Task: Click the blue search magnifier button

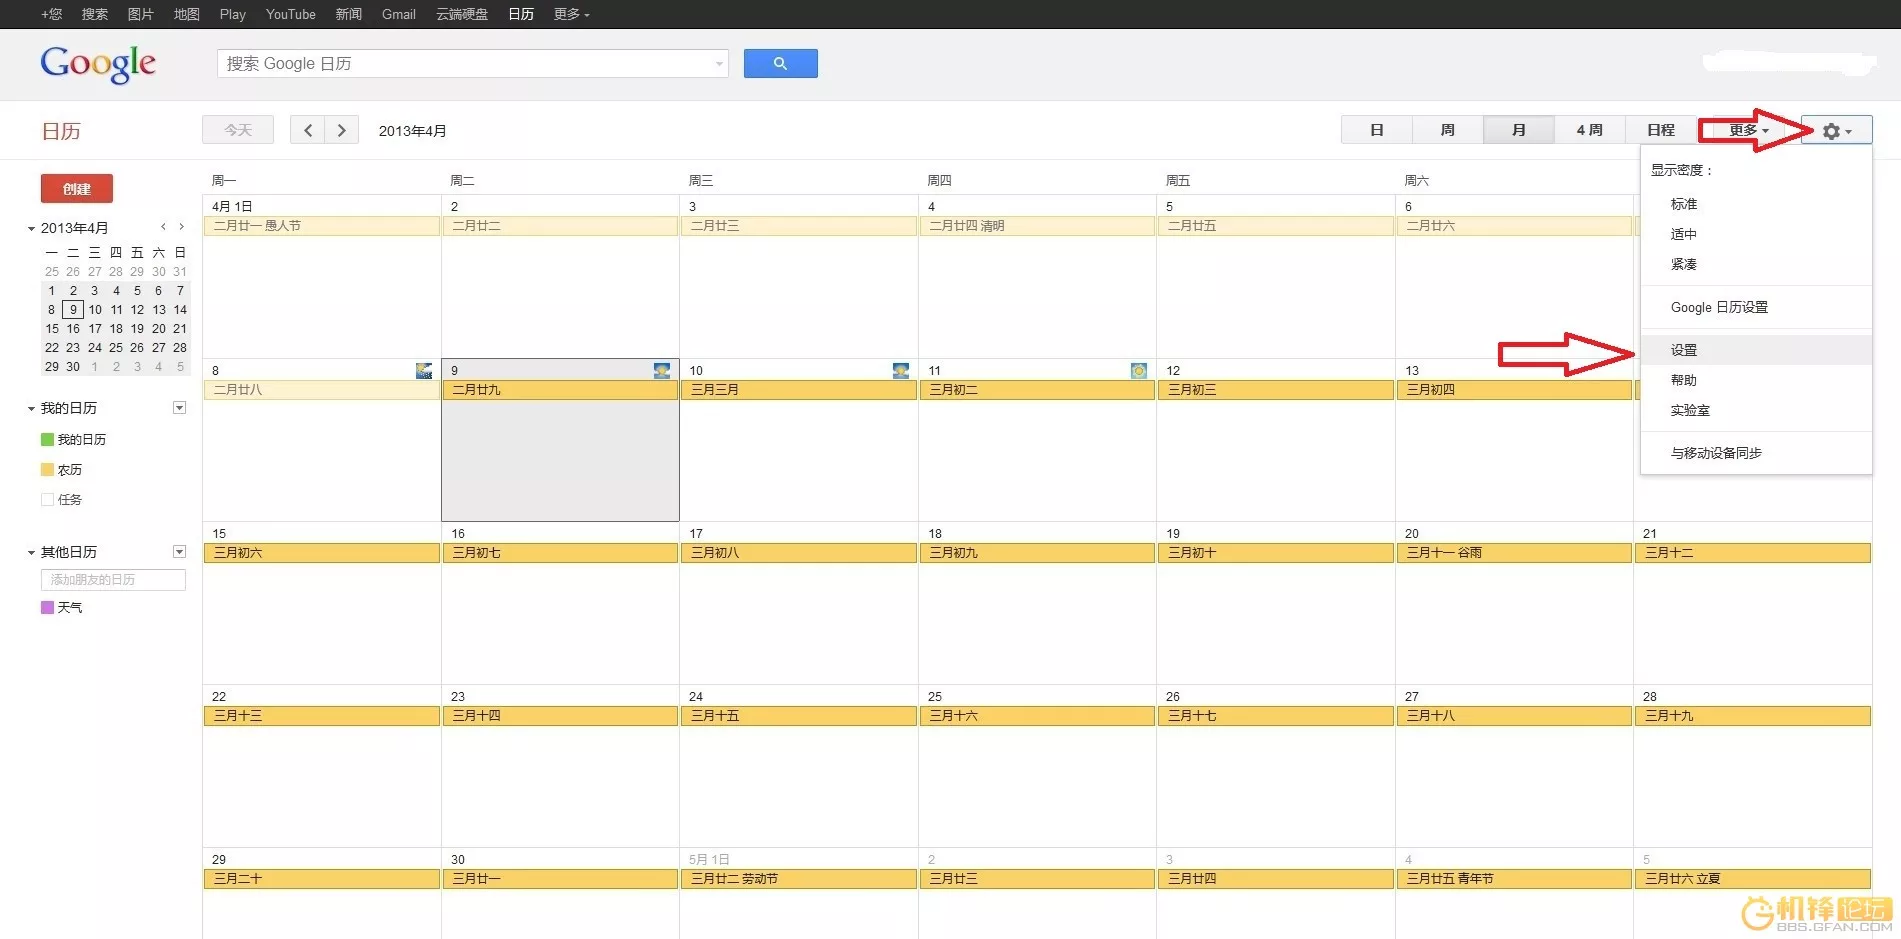Action: click(780, 63)
